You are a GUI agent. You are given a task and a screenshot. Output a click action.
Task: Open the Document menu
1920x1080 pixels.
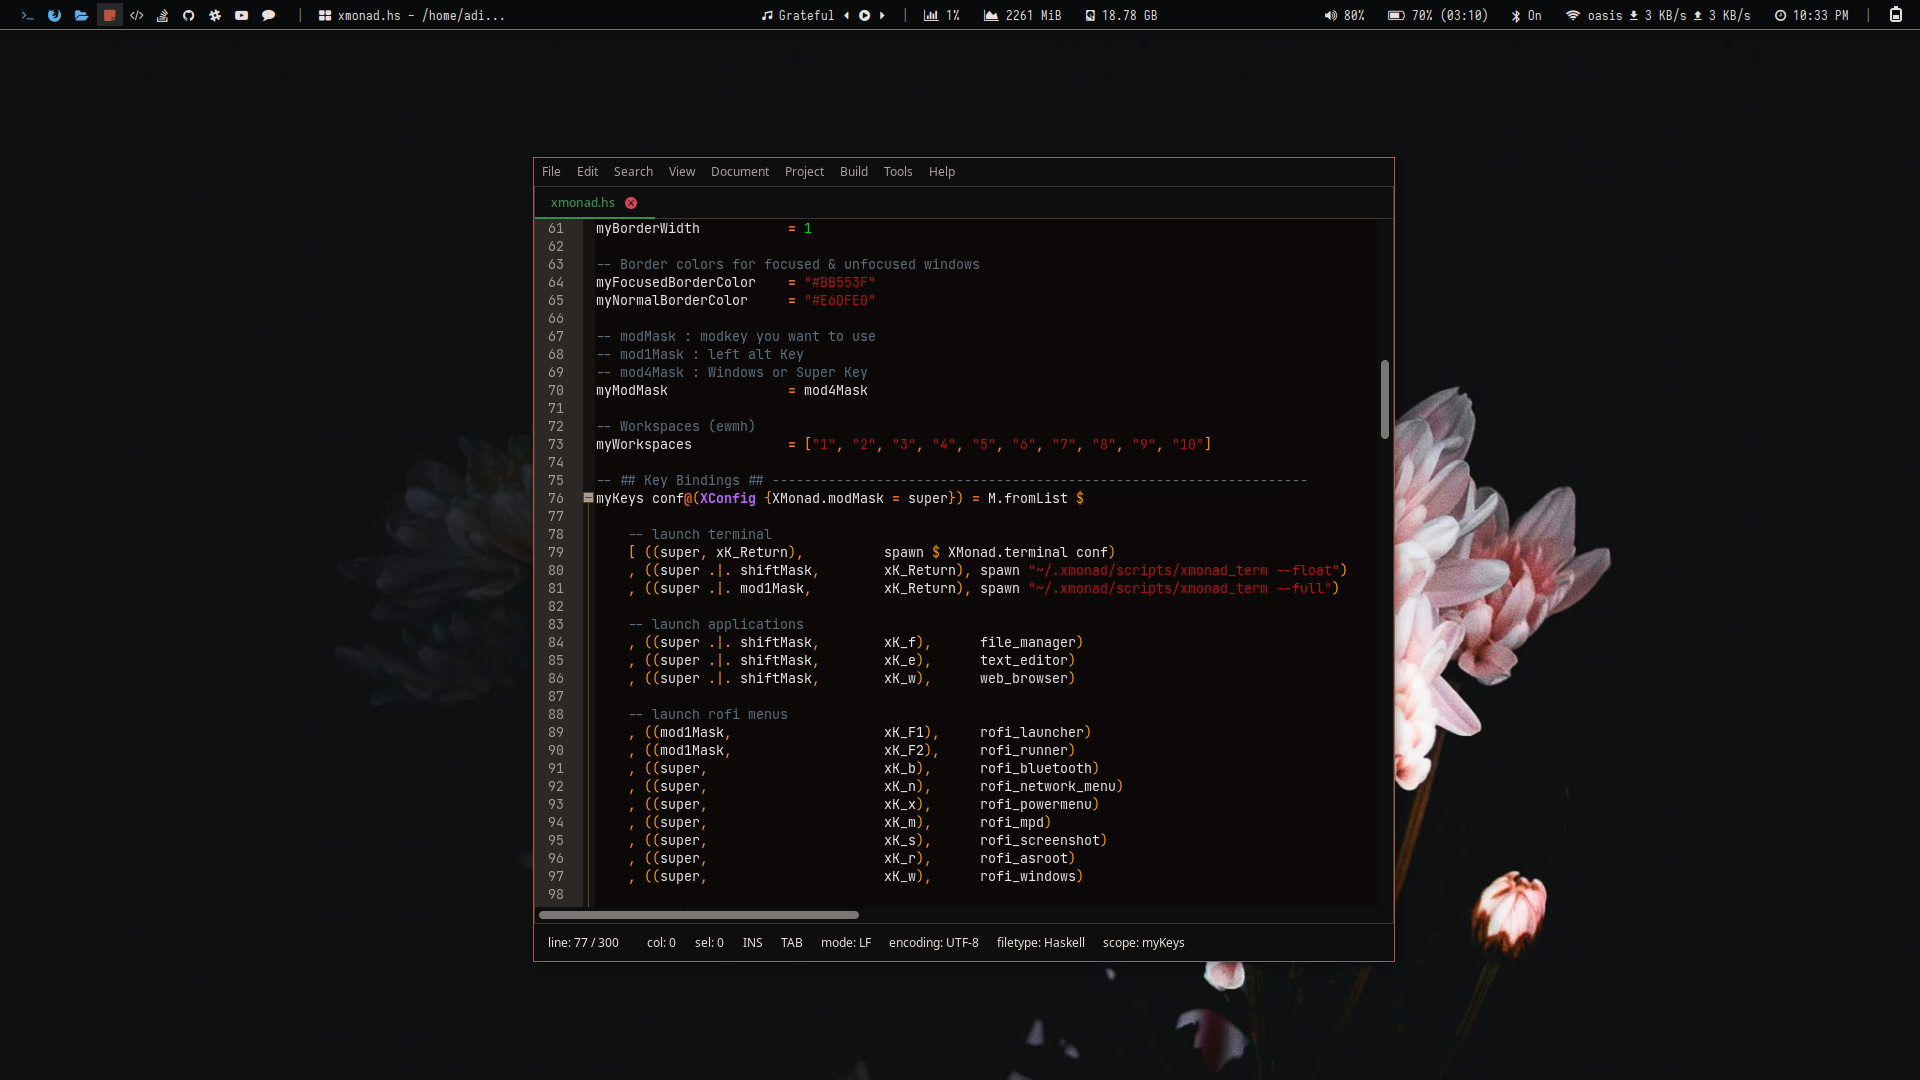click(739, 172)
